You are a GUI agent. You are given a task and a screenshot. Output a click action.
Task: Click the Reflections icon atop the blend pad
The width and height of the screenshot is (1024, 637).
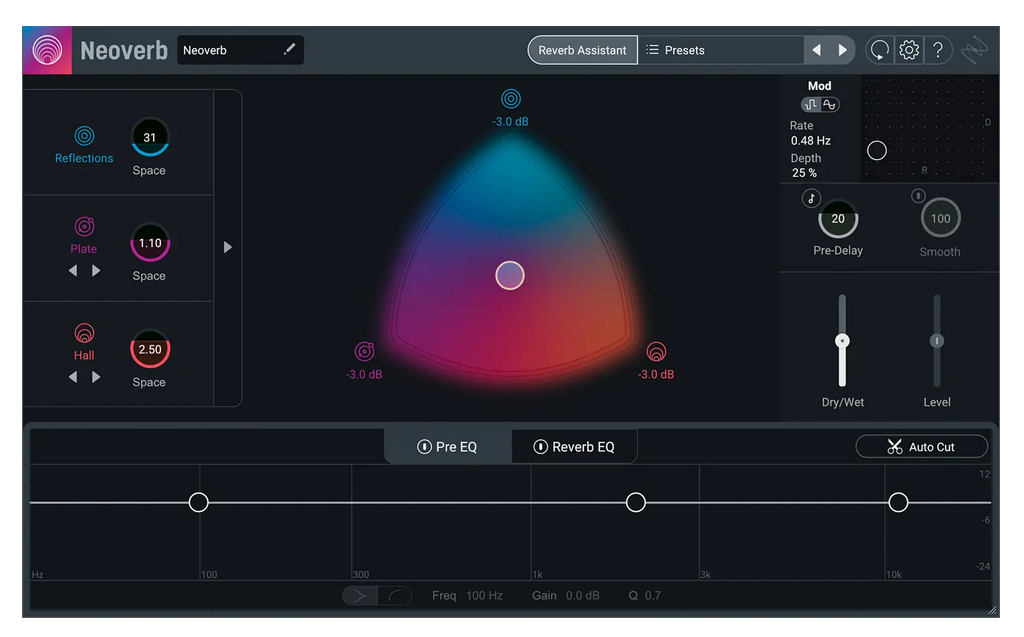click(511, 99)
